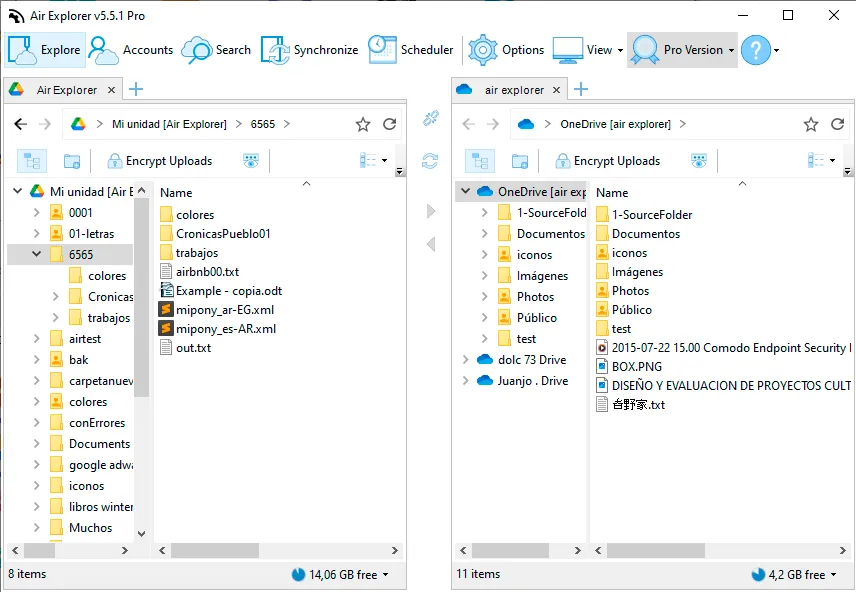Expand the 0001 folder in tree
Viewport: 856px width, 592px height.
[36, 212]
